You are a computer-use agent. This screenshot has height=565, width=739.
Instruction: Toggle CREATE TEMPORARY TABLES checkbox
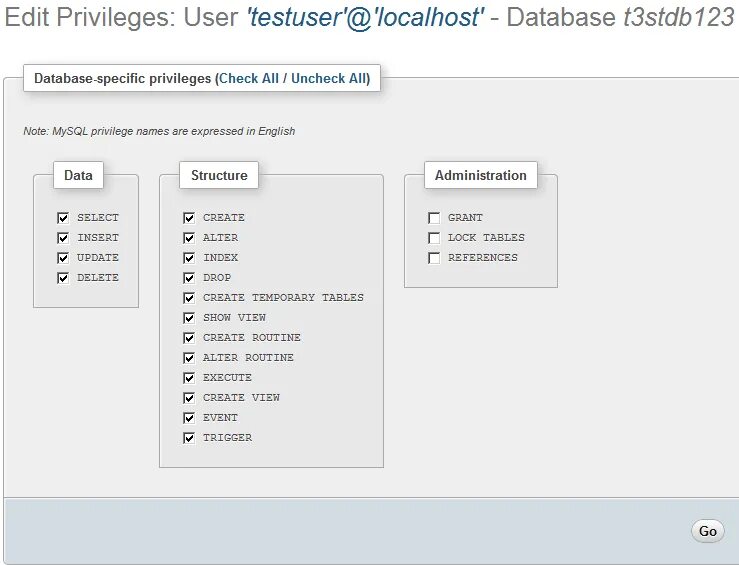pos(189,298)
